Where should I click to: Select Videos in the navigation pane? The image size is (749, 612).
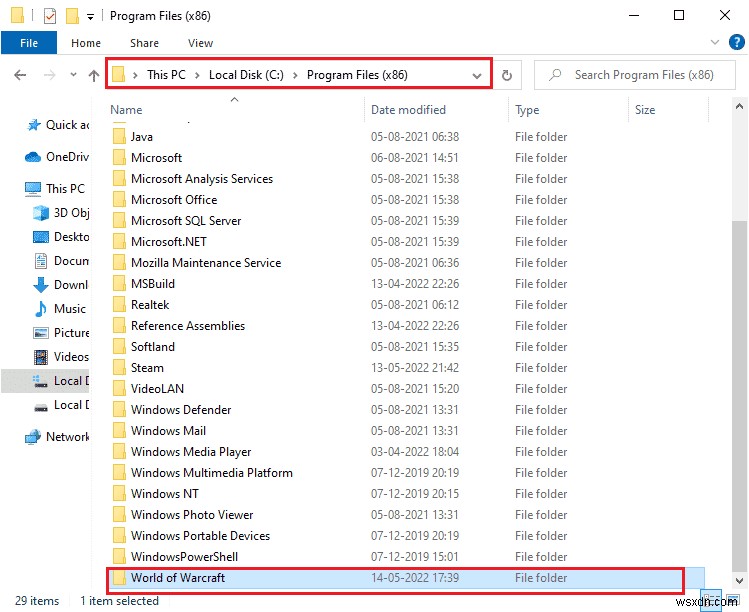(x=61, y=357)
